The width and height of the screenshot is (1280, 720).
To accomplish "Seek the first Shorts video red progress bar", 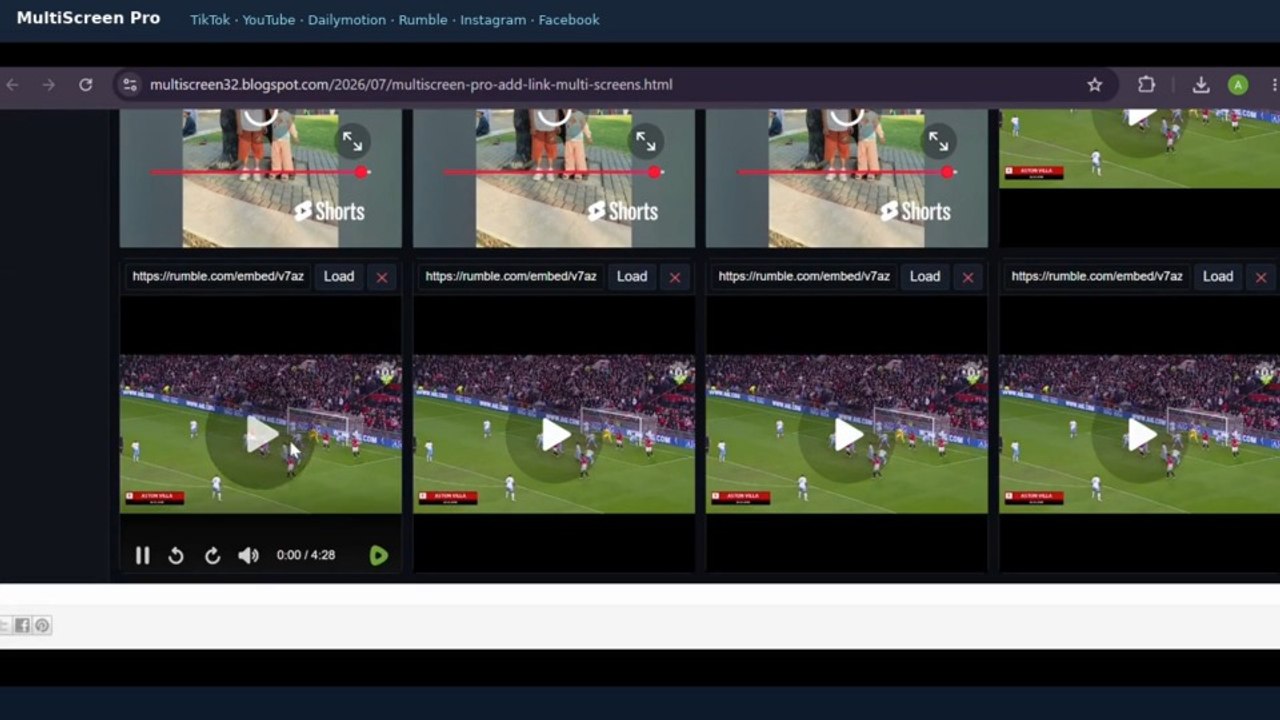I will pos(260,172).
